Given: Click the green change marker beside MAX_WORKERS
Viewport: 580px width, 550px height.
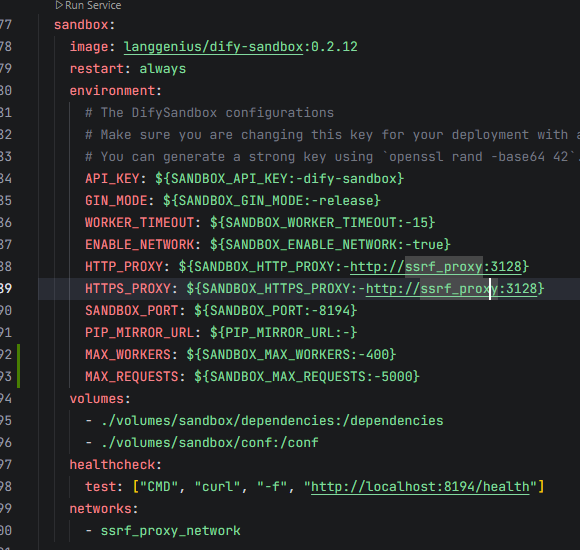Looking at the screenshot, I should [18, 354].
